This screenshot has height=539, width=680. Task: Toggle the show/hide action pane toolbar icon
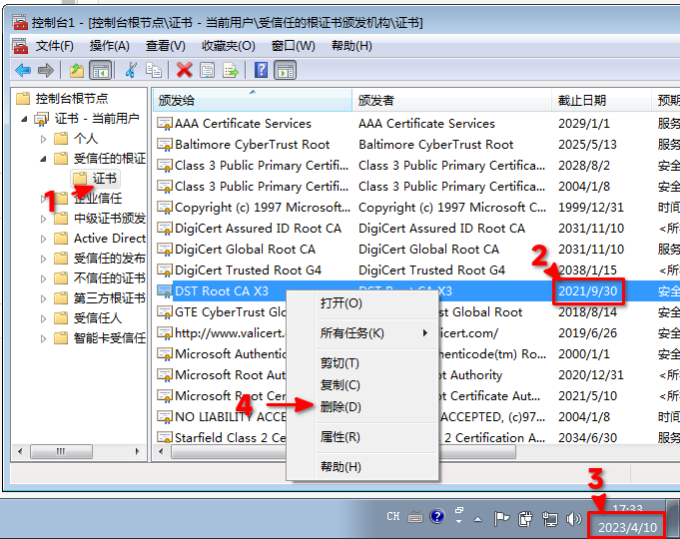pos(285,70)
